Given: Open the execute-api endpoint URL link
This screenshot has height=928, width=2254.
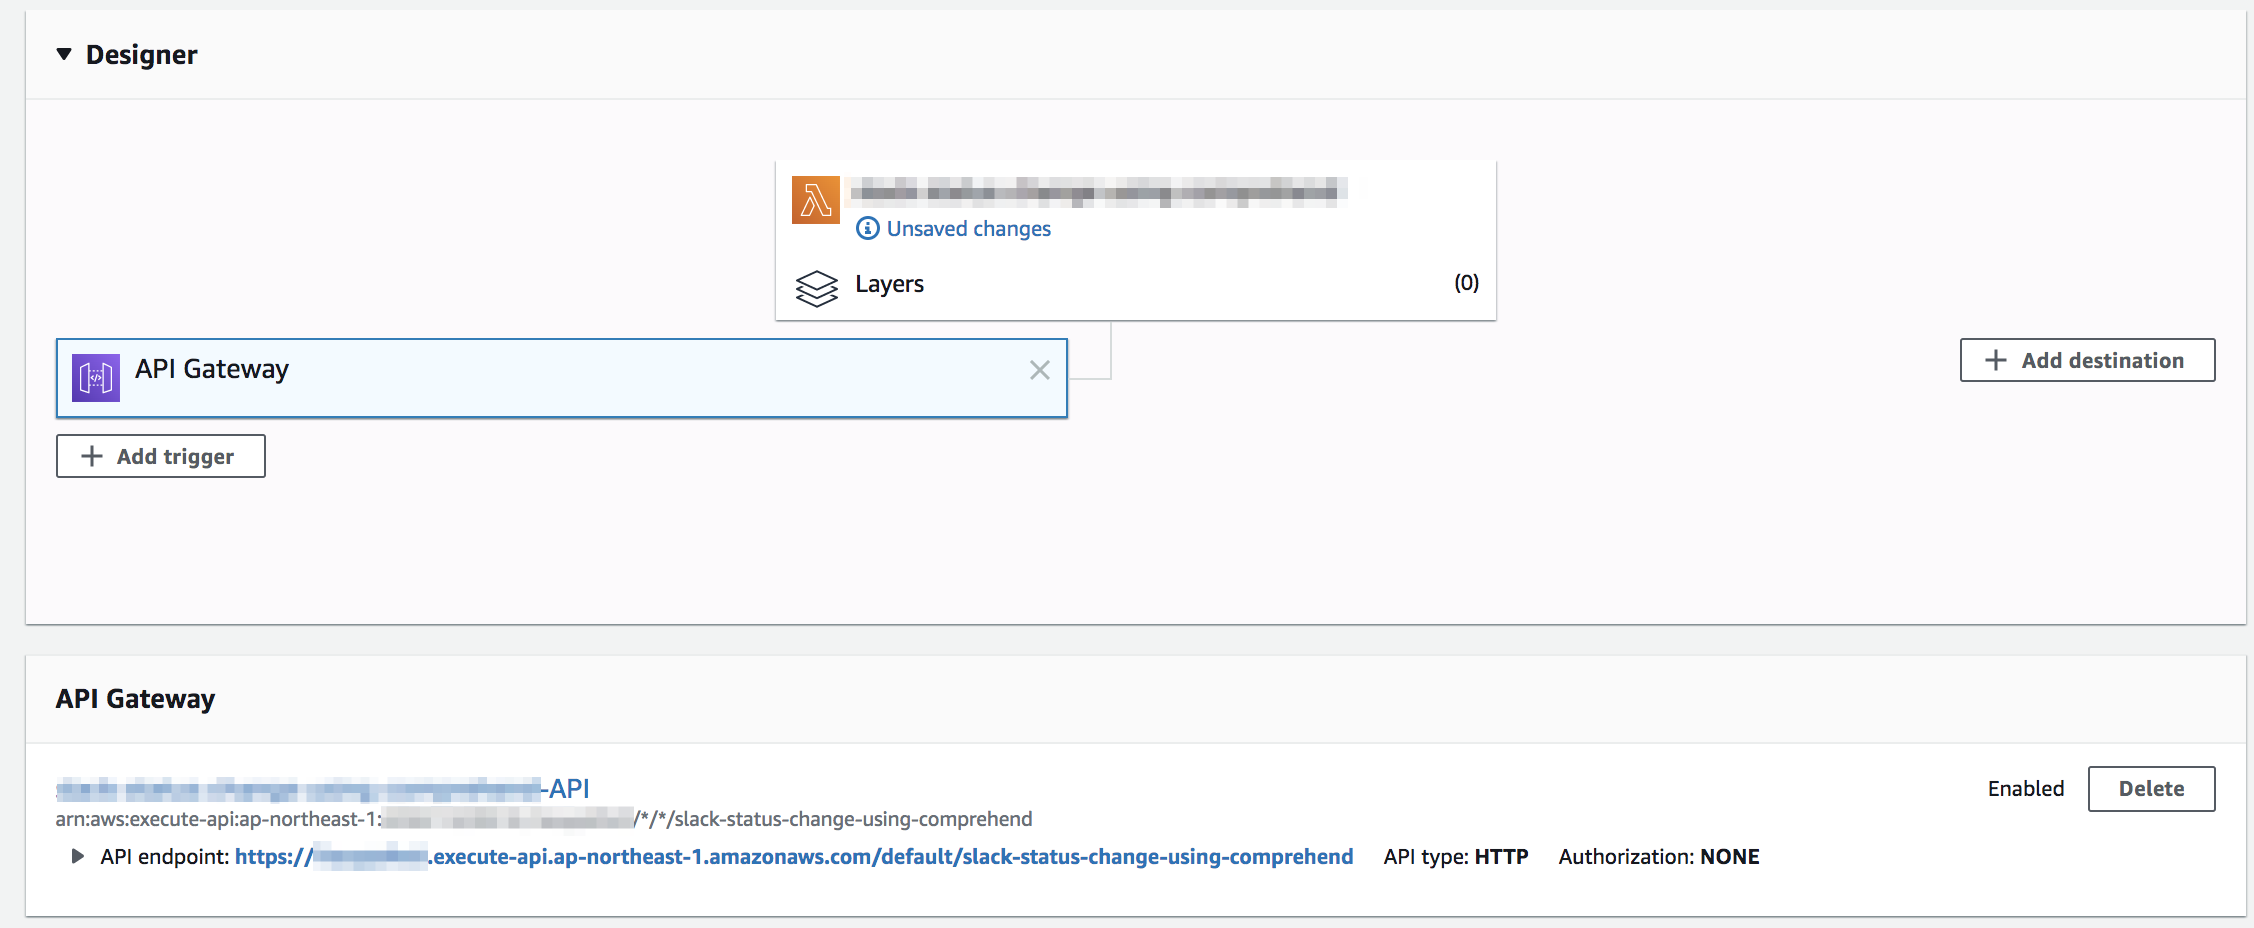Looking at the screenshot, I should pos(794,857).
